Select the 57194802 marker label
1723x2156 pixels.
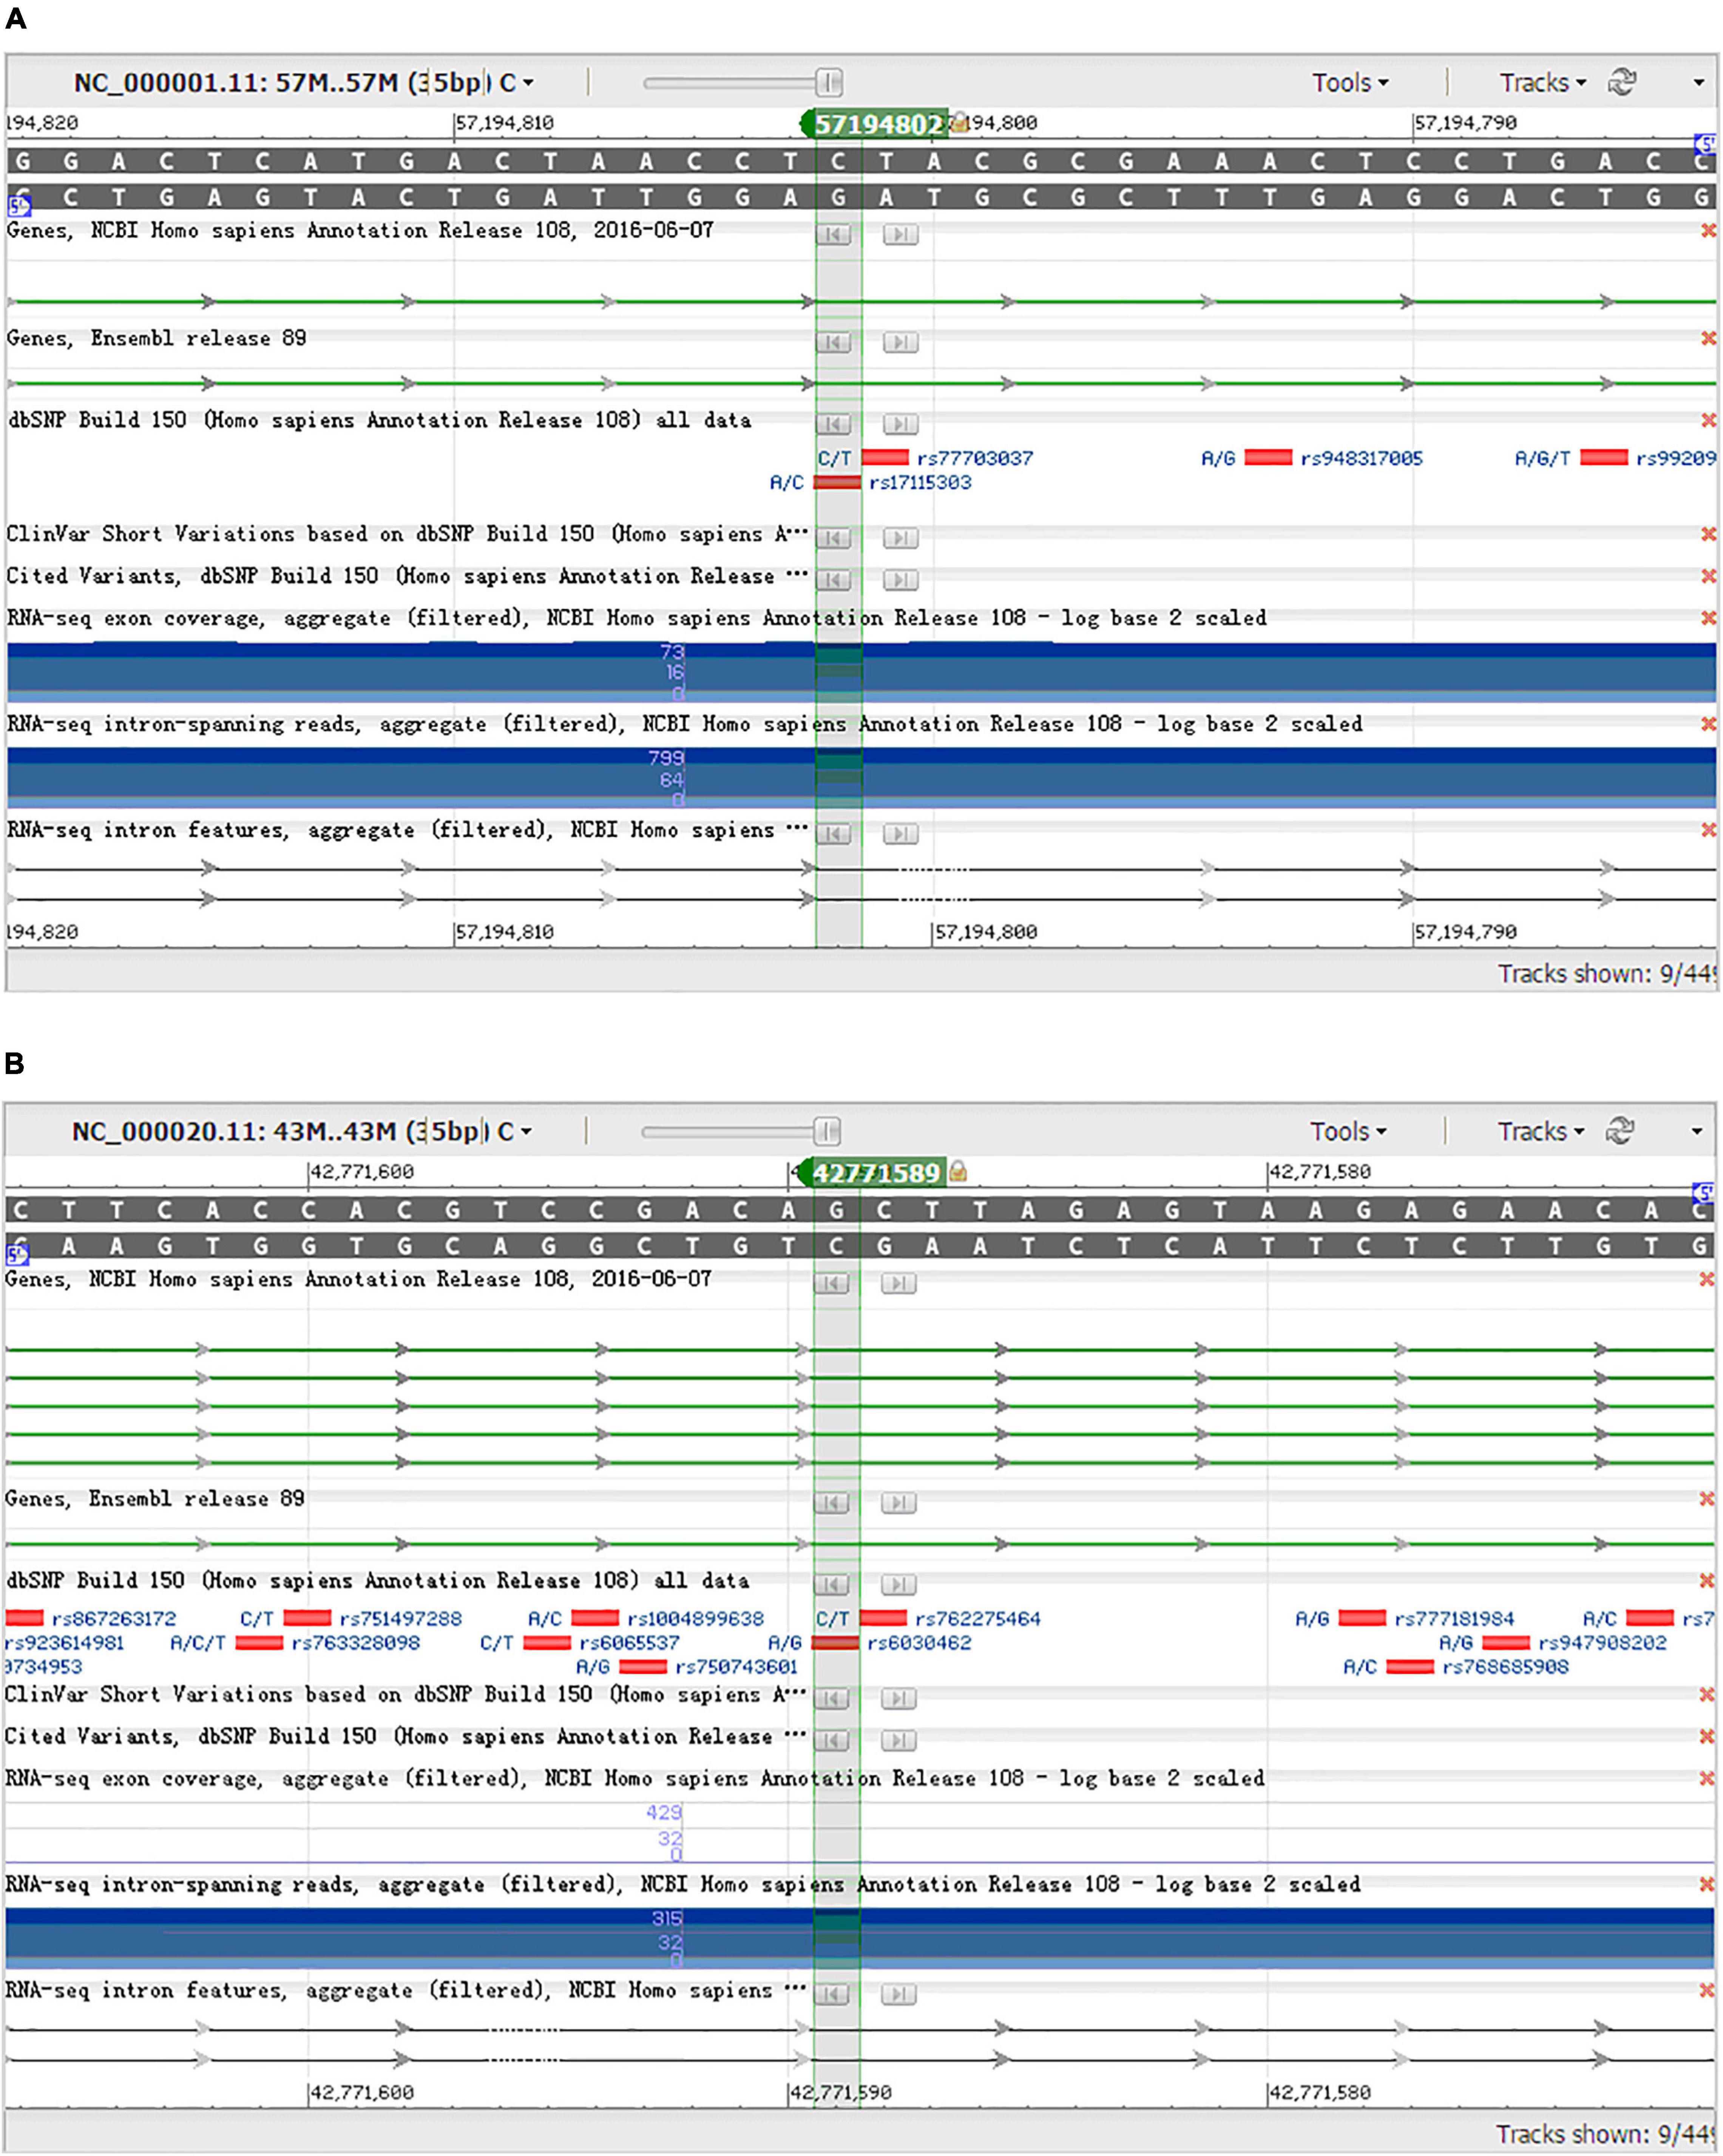pos(875,124)
